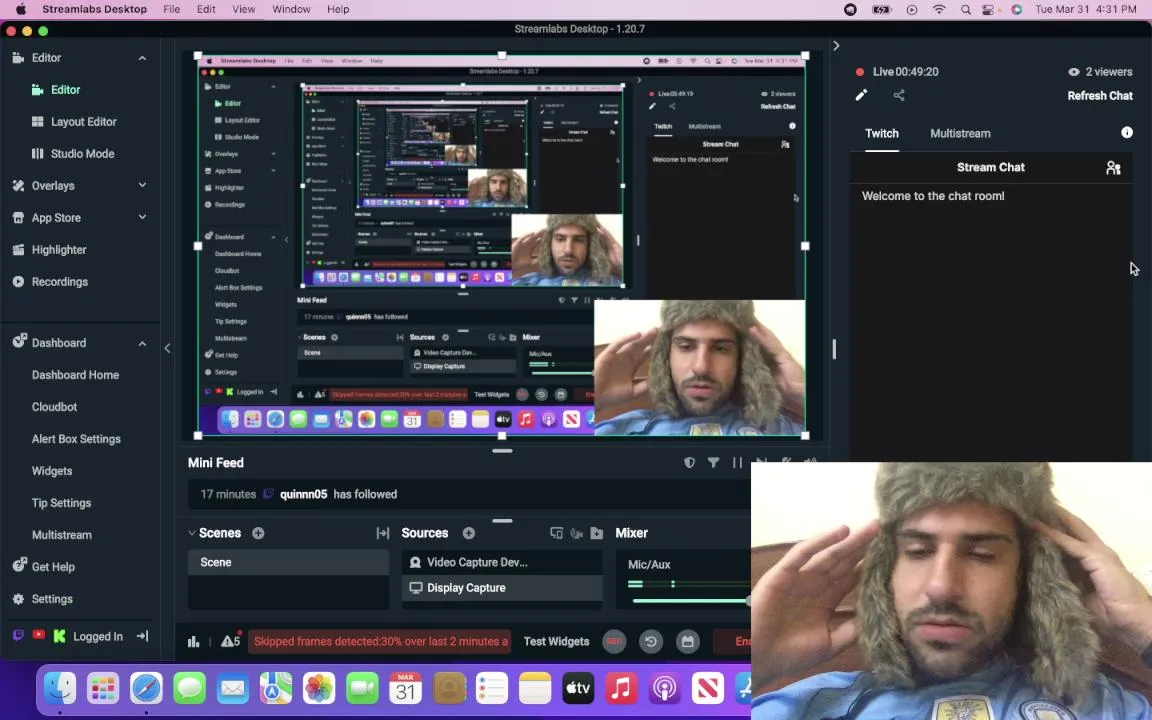The width and height of the screenshot is (1152, 720).
Task: Open Music from the Dock
Action: 621,688
